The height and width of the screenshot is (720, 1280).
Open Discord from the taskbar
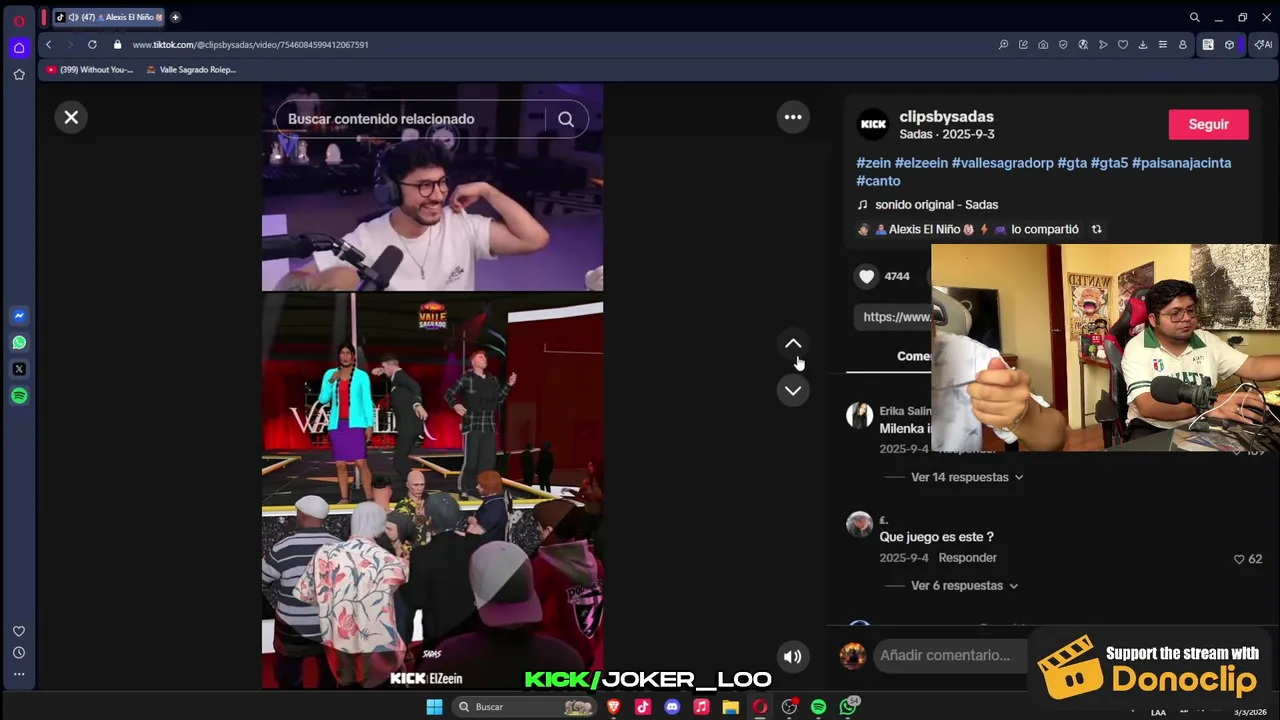672,707
